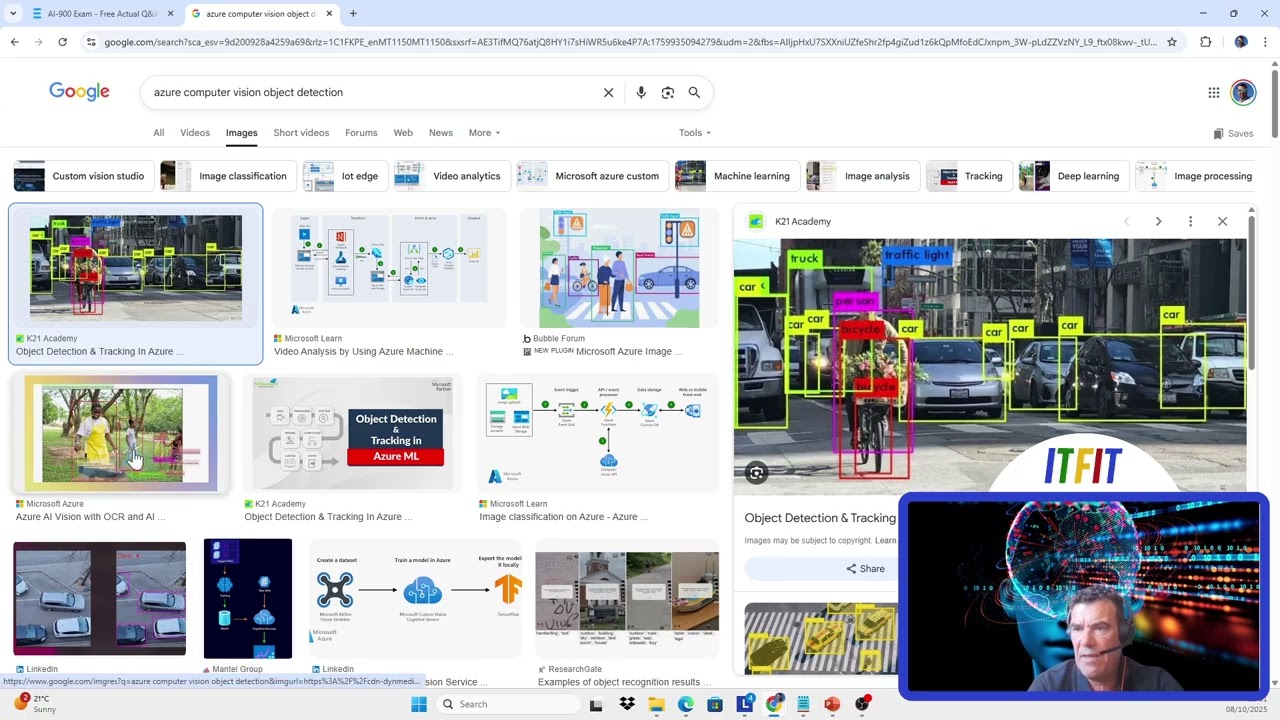Open a new browser tab
Screen dimensions: 1280x720
353,14
